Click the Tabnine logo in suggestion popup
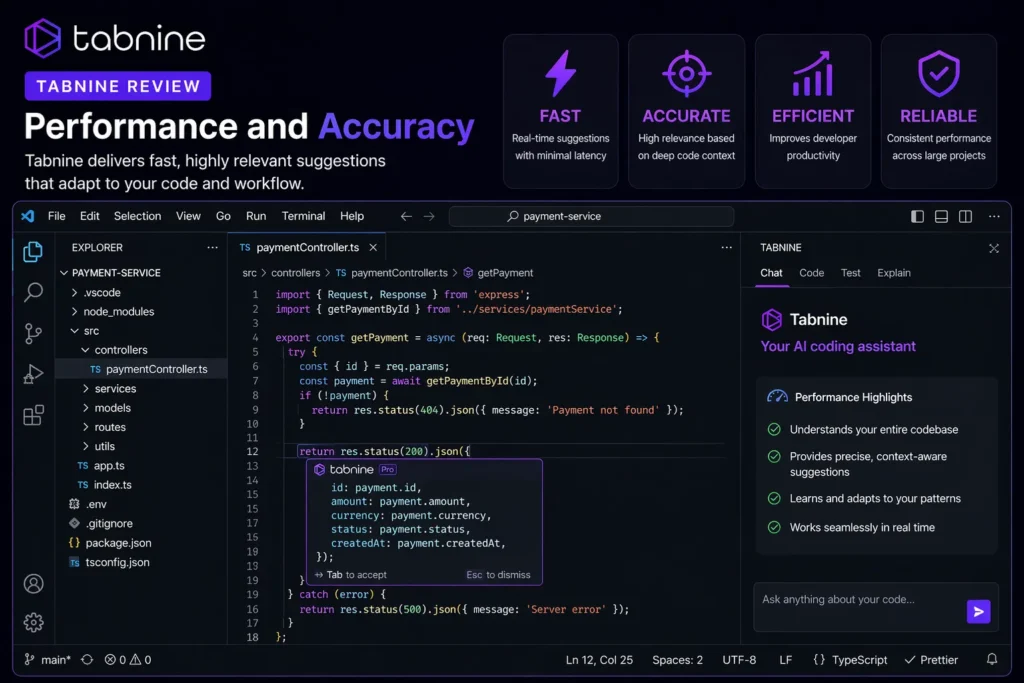 point(319,469)
